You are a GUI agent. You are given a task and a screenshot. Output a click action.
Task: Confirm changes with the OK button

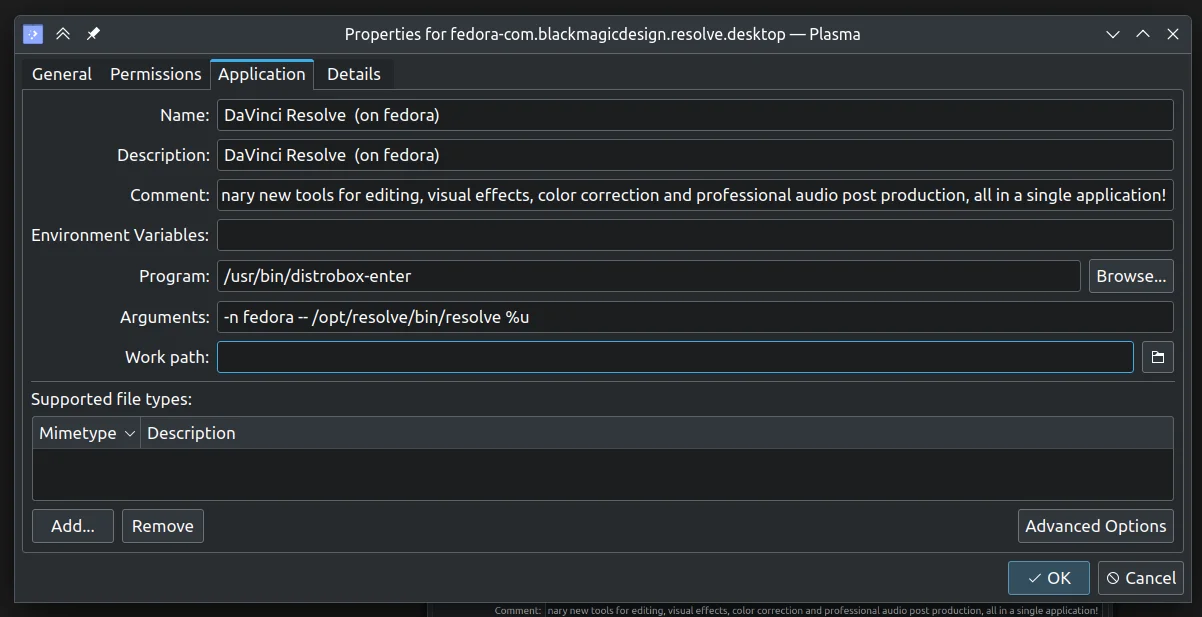[x=1048, y=578]
